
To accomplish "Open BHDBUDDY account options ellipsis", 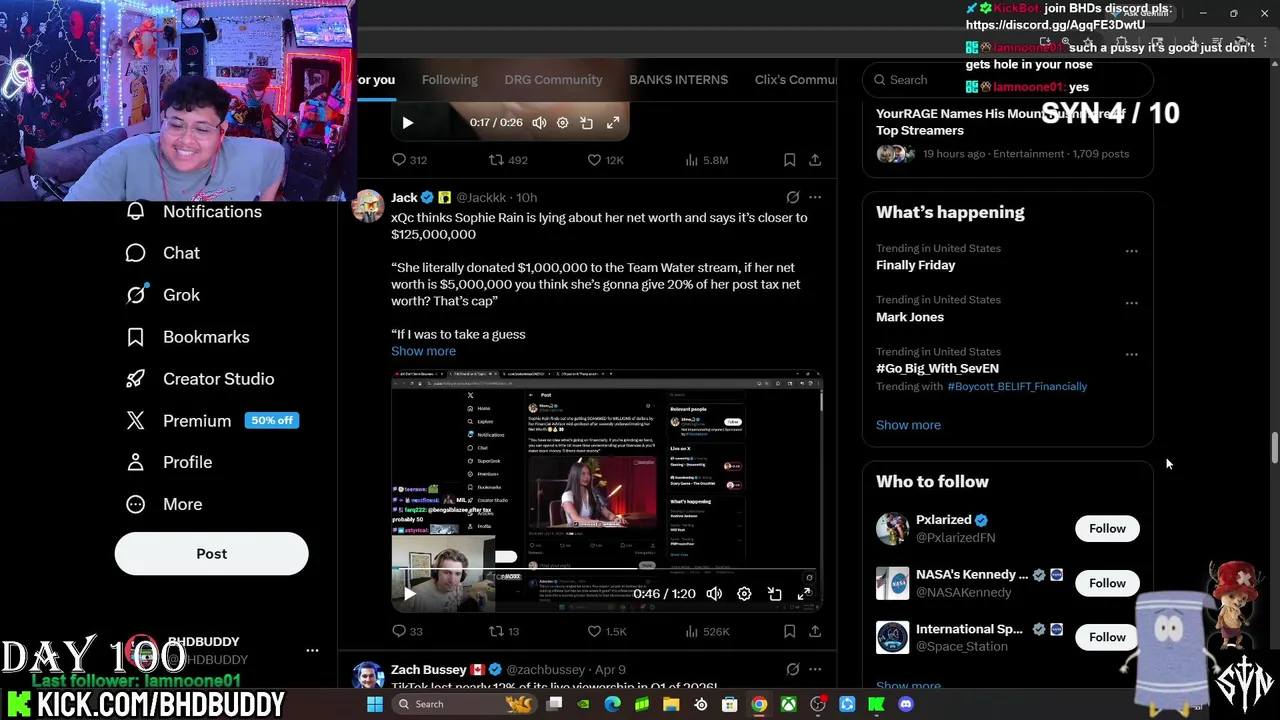I will 312,650.
